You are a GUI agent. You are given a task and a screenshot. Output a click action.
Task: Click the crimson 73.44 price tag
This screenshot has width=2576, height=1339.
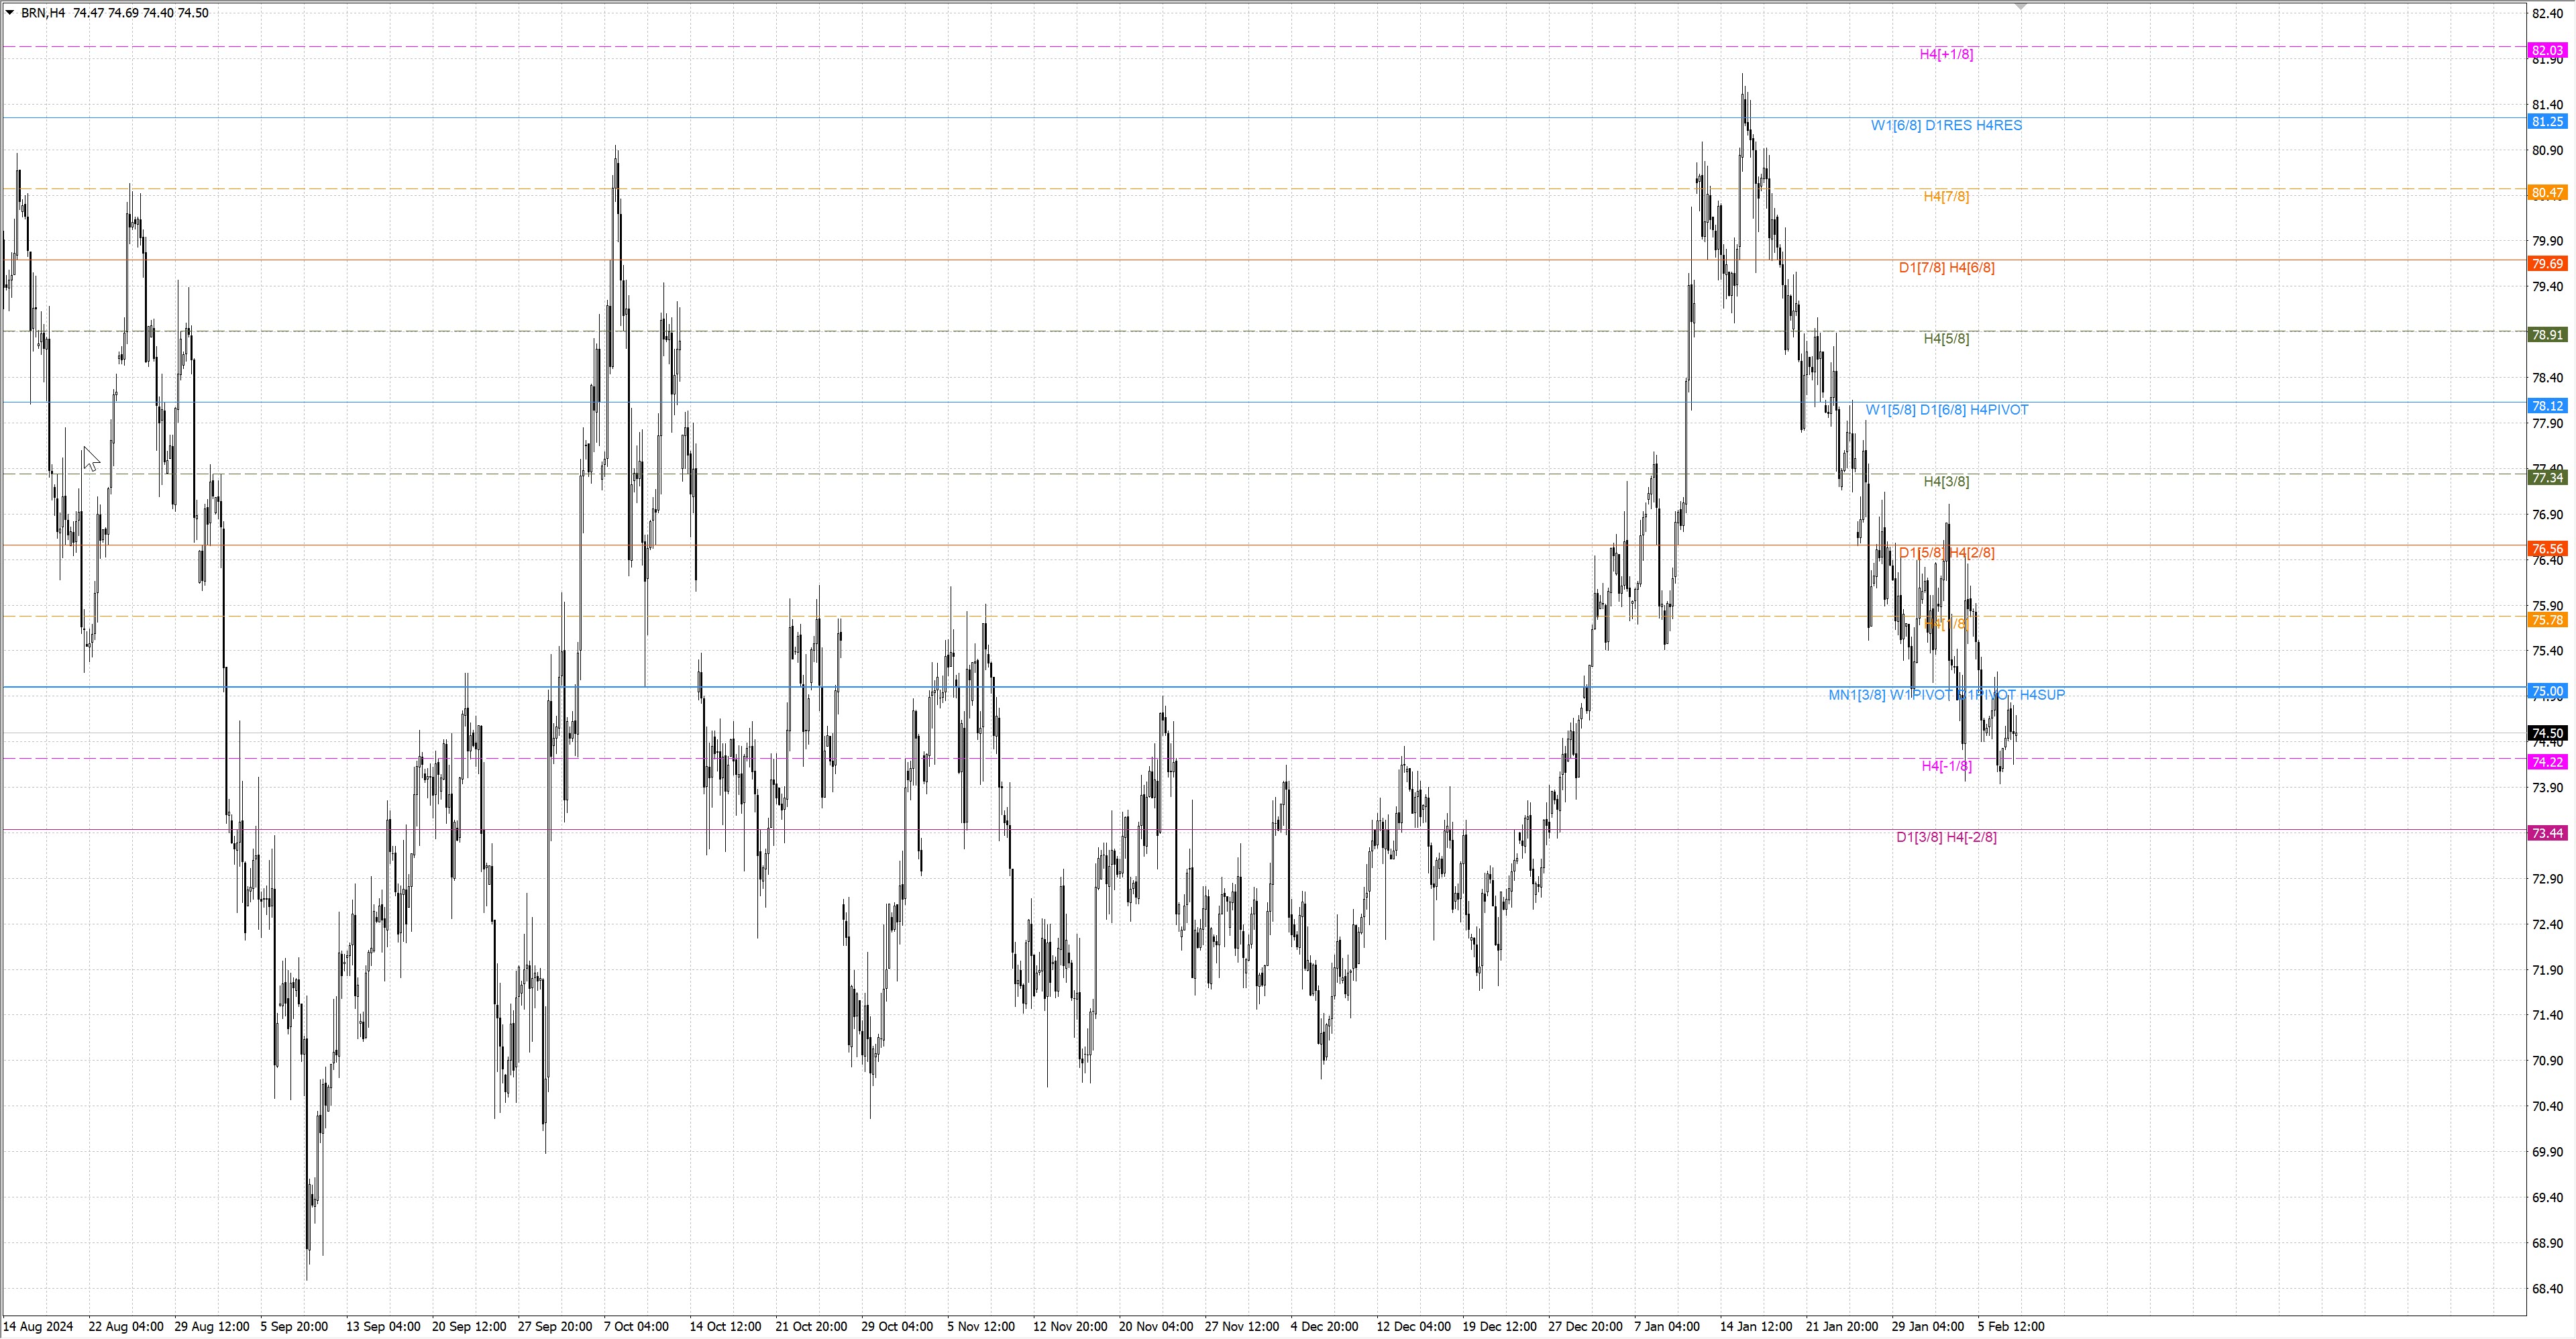click(x=2548, y=833)
